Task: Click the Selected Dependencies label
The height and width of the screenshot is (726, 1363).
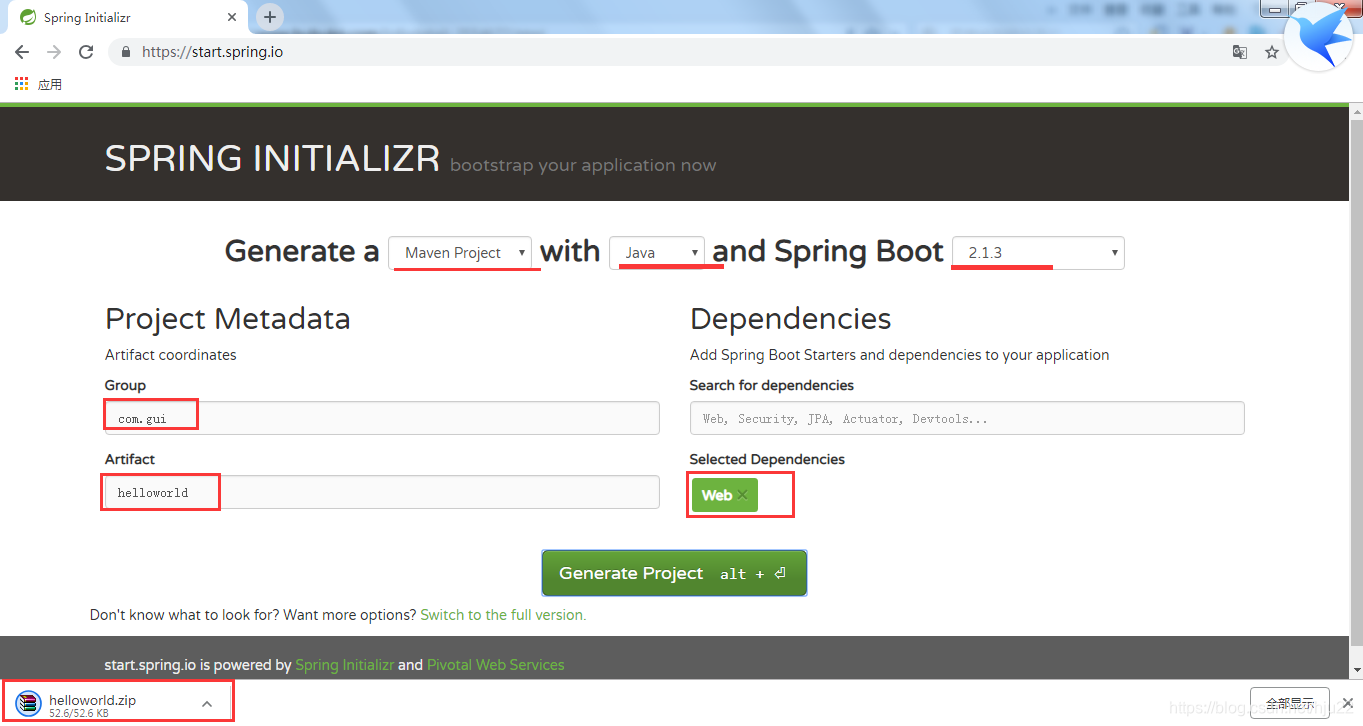Action: [767, 459]
